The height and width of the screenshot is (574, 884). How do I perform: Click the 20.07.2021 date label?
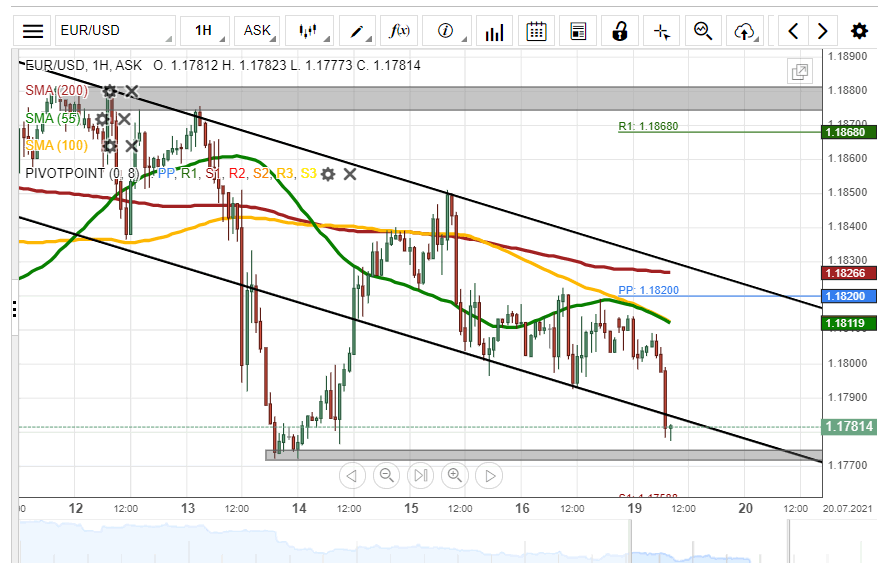point(847,509)
